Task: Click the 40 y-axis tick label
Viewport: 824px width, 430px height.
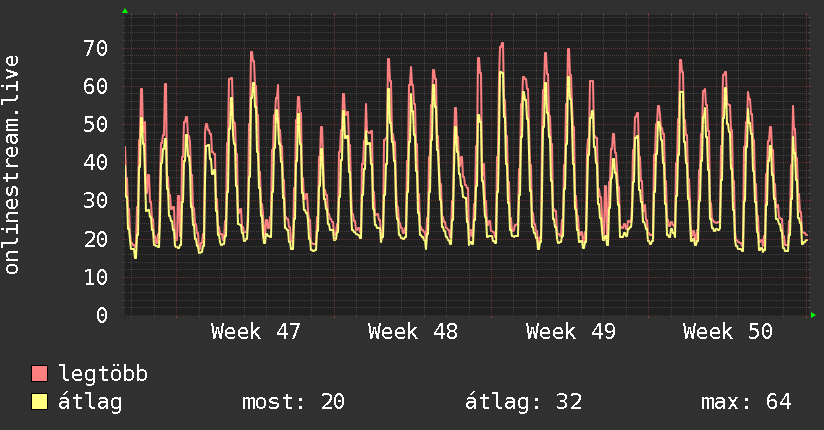Action: [x=96, y=162]
